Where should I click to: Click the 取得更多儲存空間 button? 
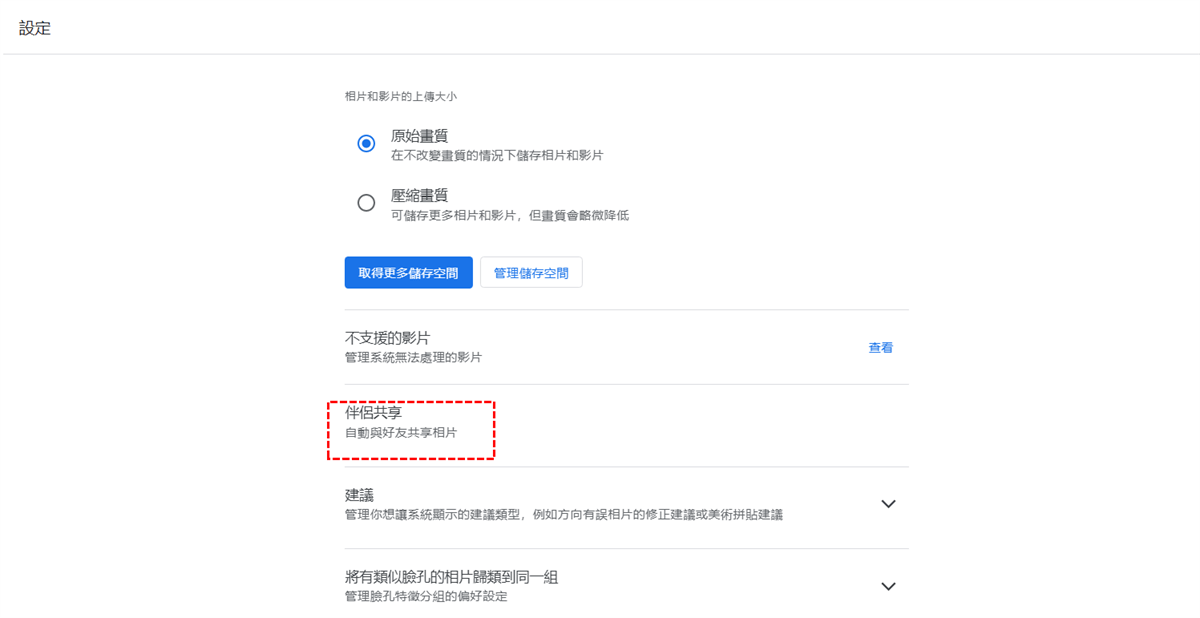pos(408,273)
